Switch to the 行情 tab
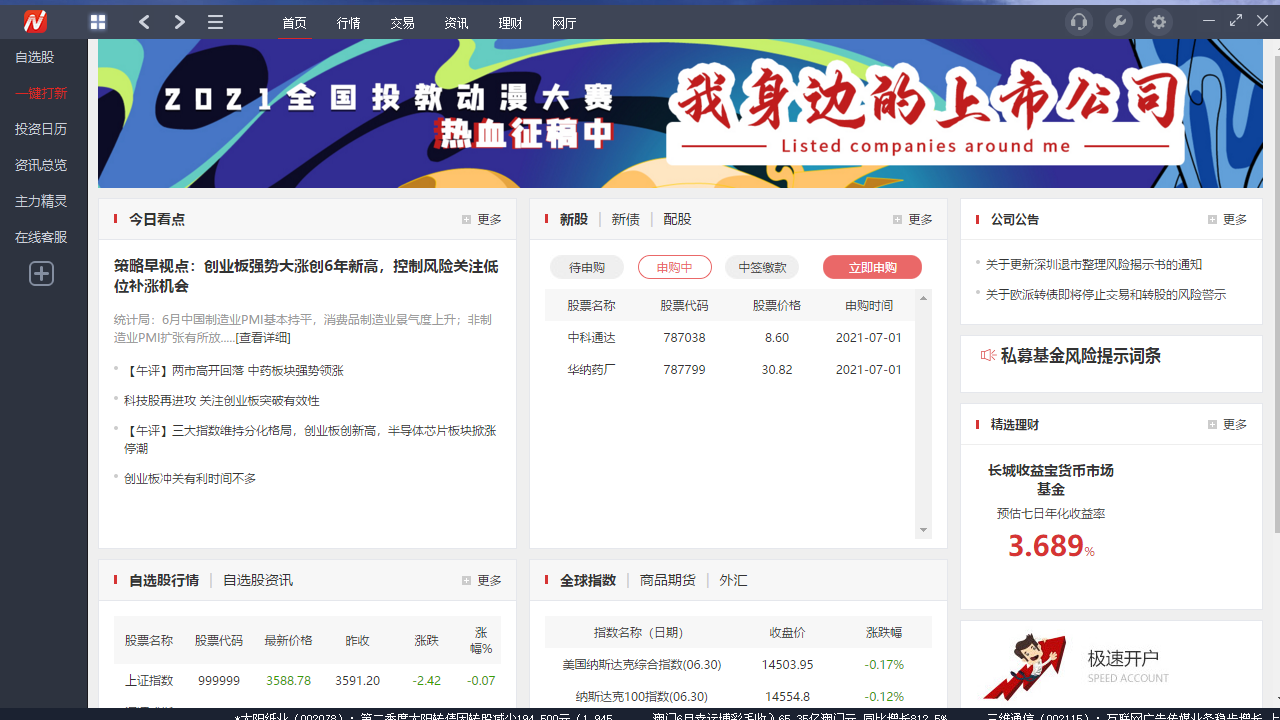The height and width of the screenshot is (720, 1280). tap(348, 22)
